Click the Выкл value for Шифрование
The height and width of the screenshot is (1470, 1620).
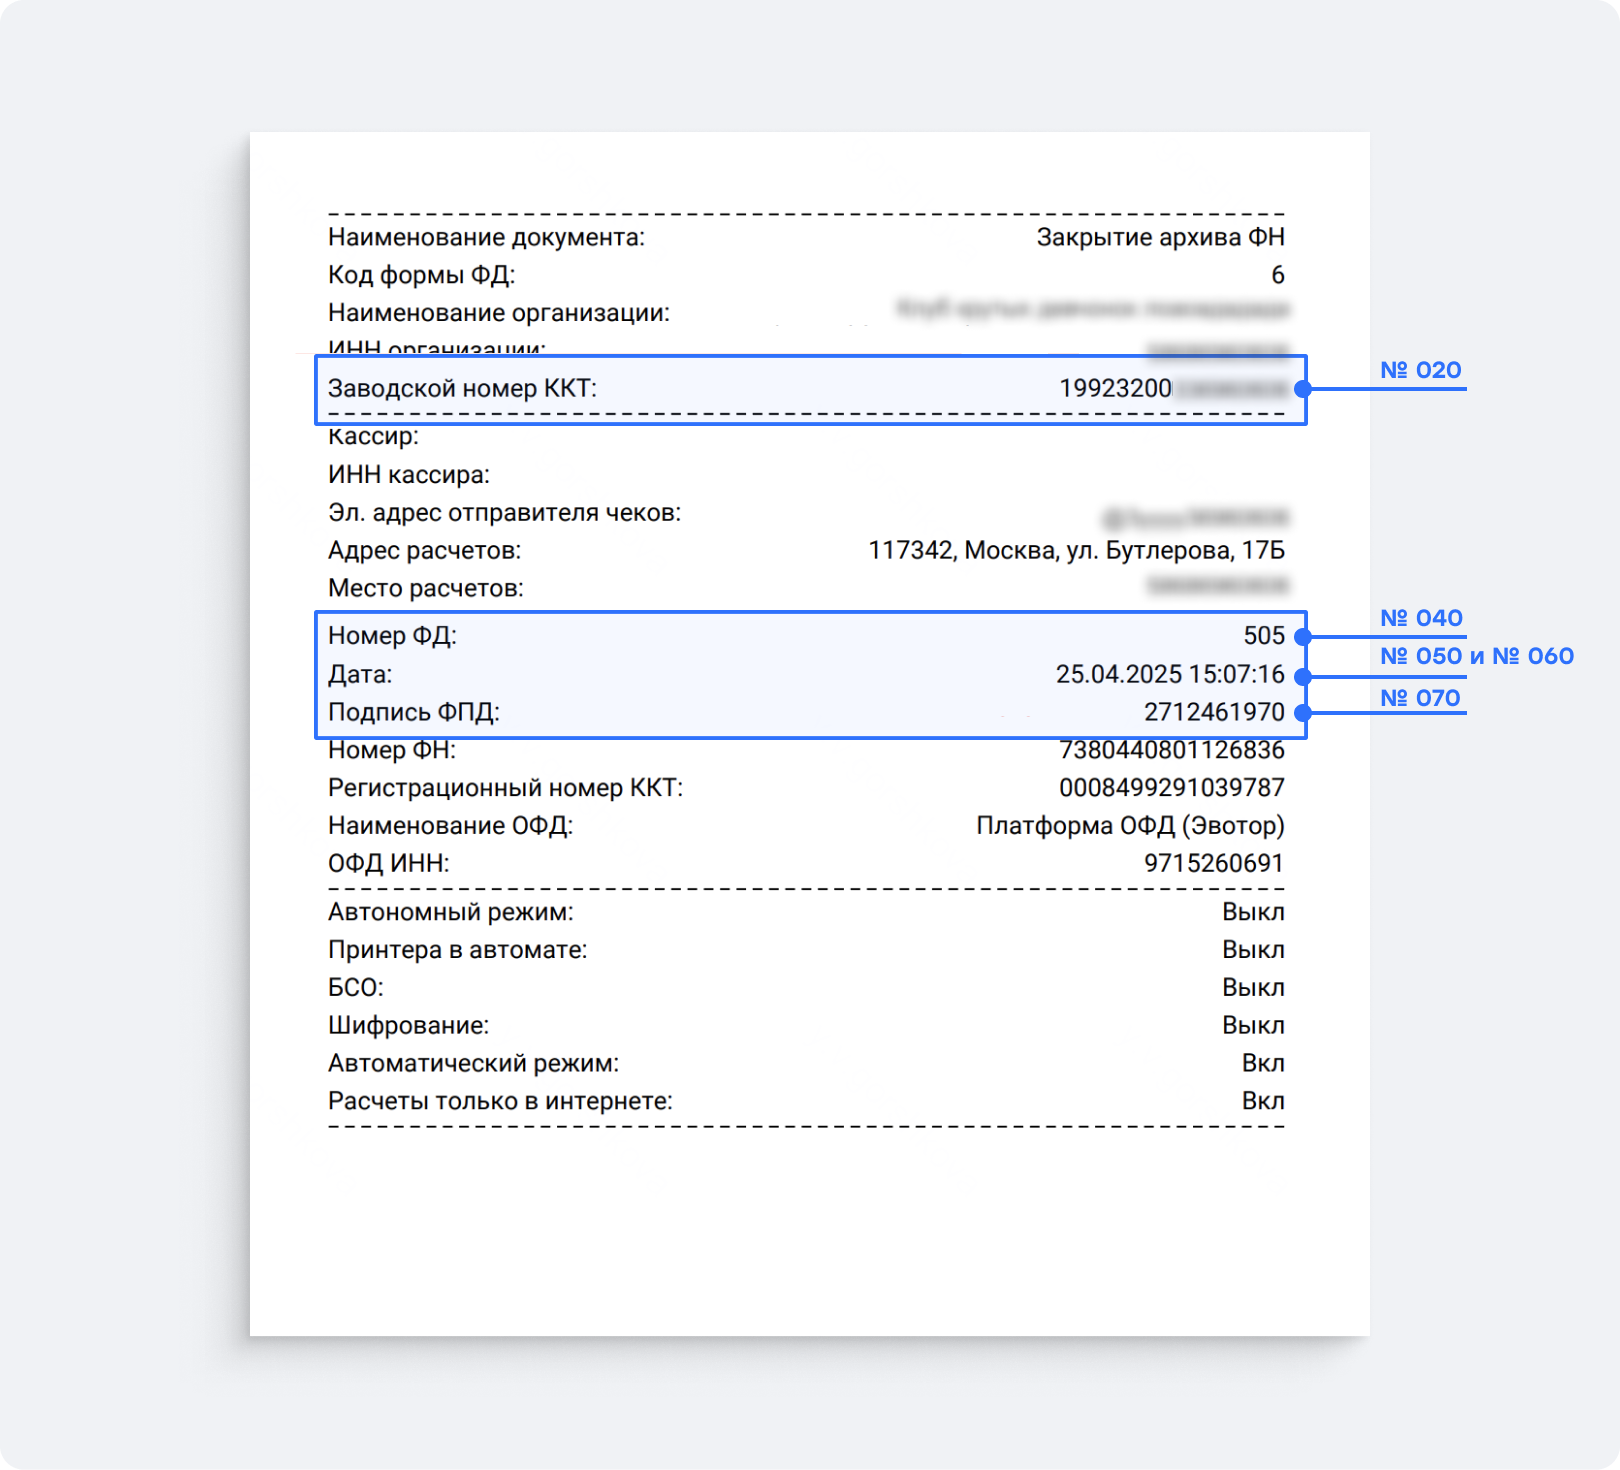(1253, 1025)
